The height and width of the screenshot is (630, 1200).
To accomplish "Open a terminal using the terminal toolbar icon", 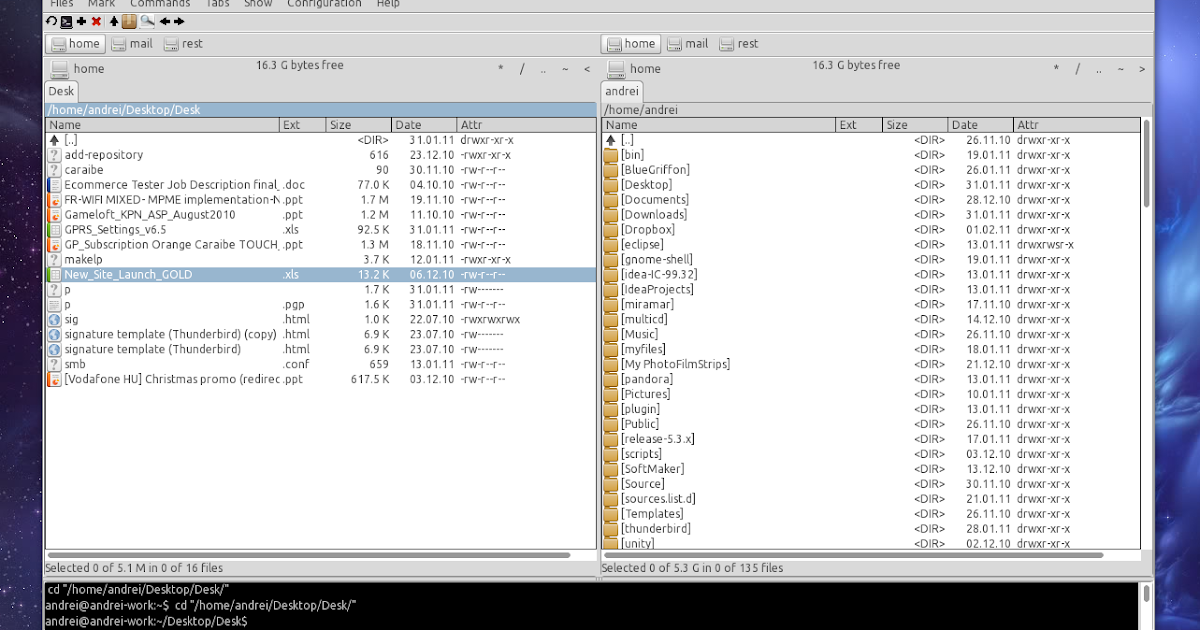I will pos(66,21).
